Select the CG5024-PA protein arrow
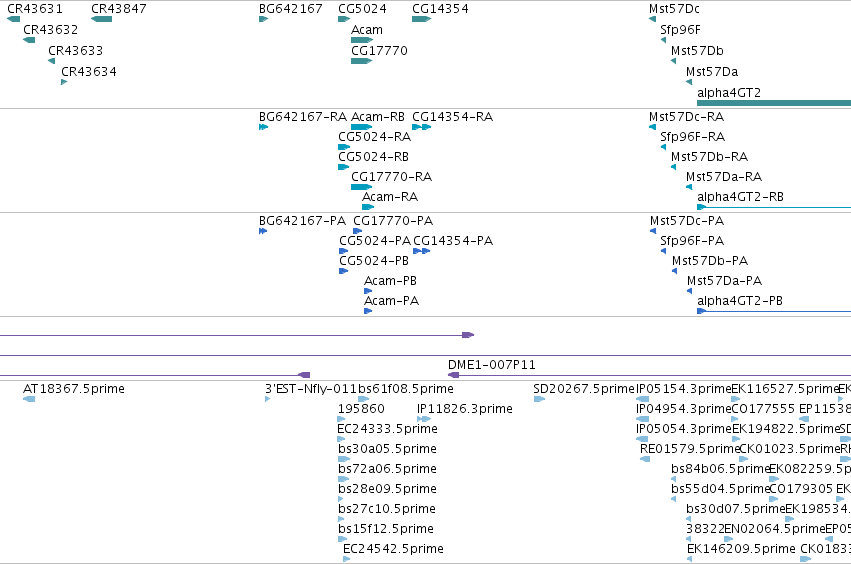This screenshot has width=851, height=564. (x=344, y=251)
